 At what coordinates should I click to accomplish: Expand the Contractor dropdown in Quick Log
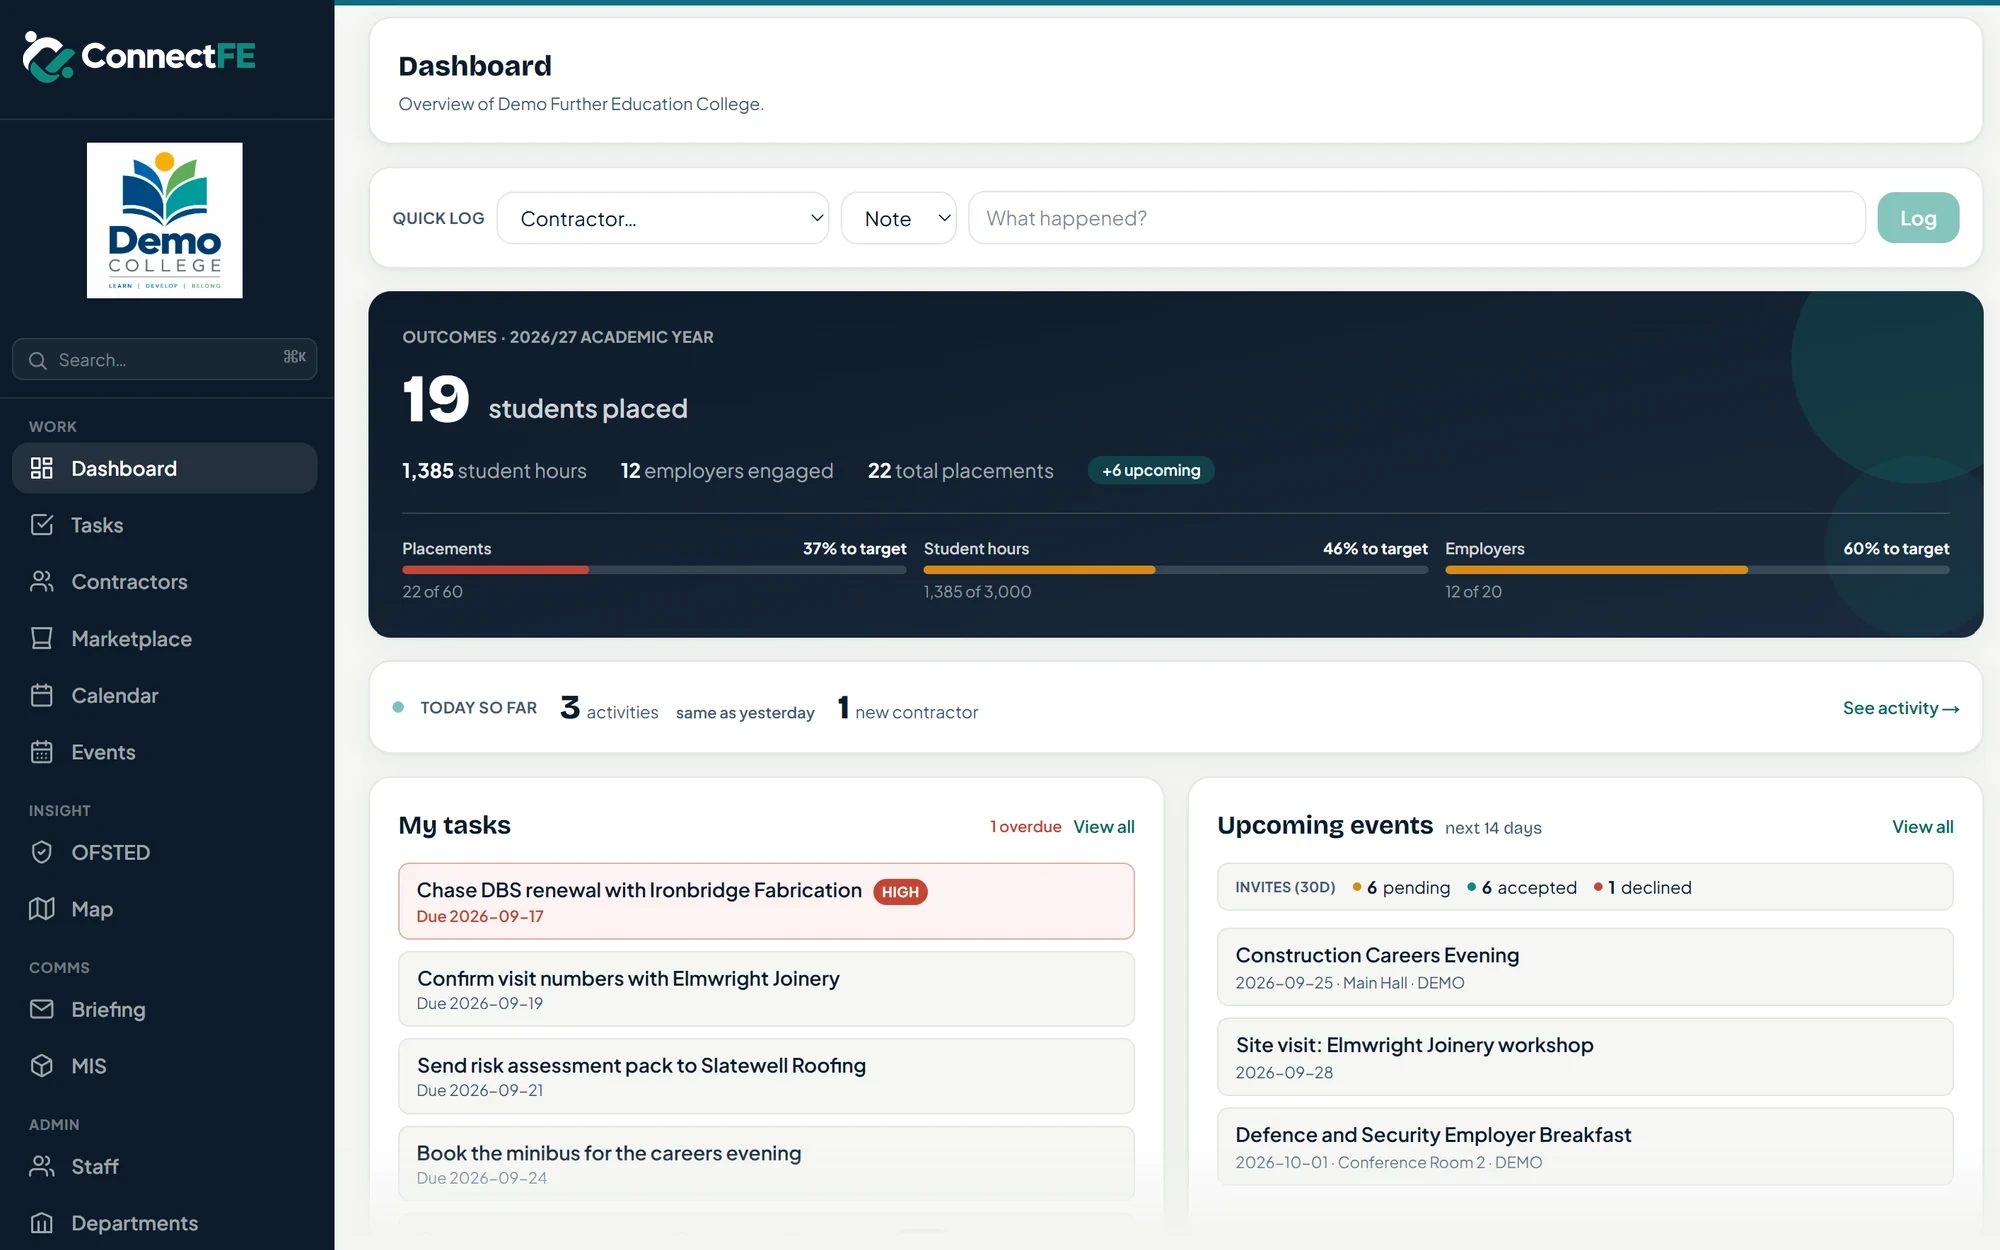[663, 218]
